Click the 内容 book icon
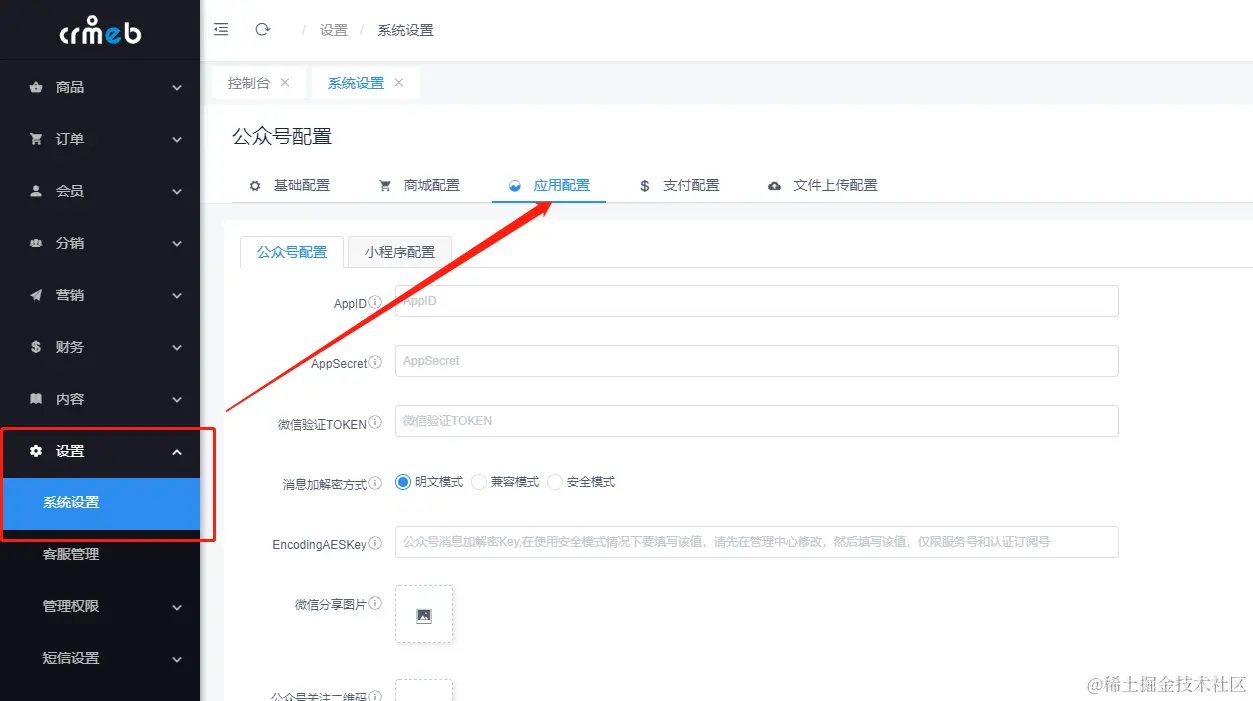 (x=36, y=399)
